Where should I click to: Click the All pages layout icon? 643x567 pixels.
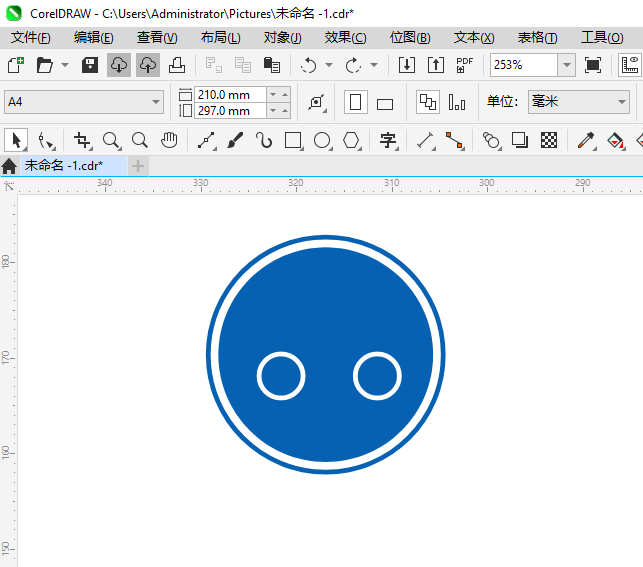[x=428, y=102]
